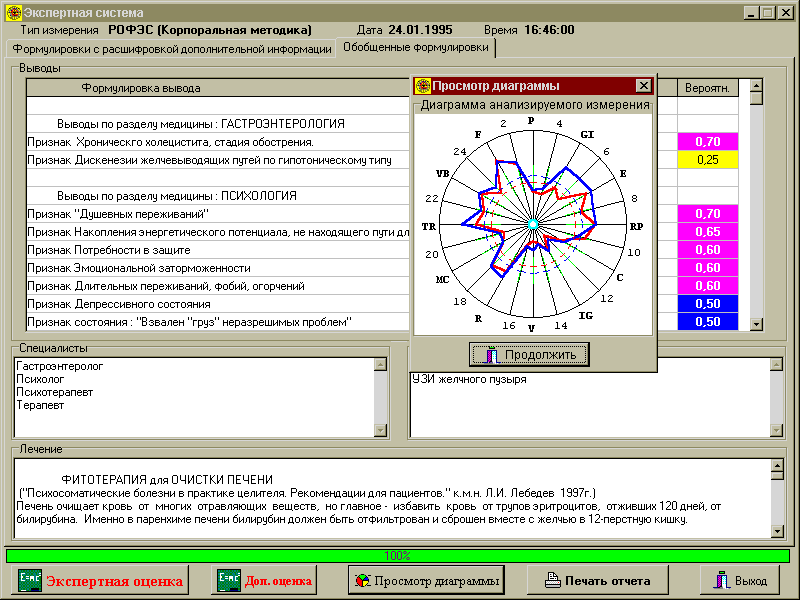Click the yellow 0,25 probability cell
The height and width of the screenshot is (600, 800).
pos(708,160)
